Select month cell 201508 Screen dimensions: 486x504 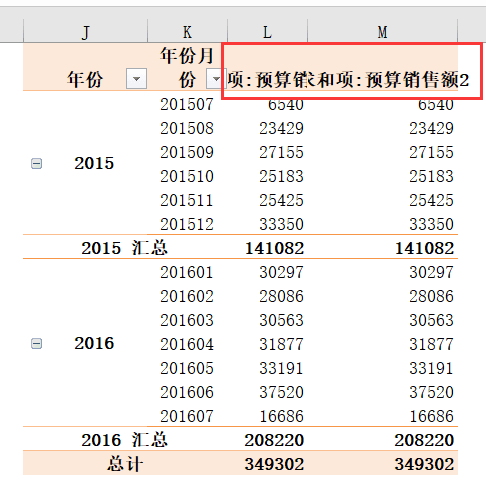click(x=187, y=128)
